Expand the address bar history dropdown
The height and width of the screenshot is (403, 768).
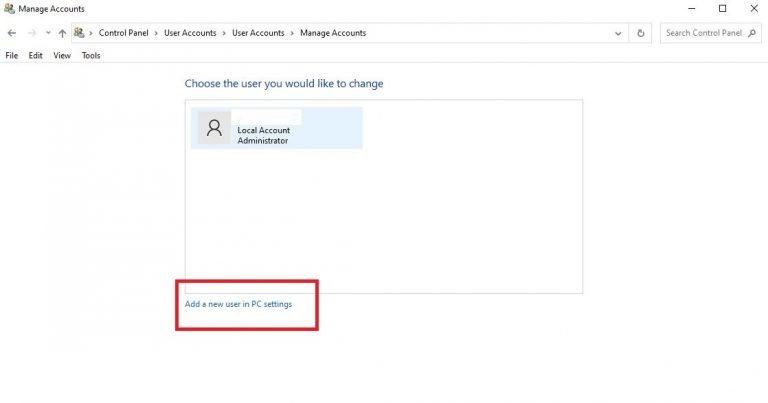pyautogui.click(x=619, y=33)
